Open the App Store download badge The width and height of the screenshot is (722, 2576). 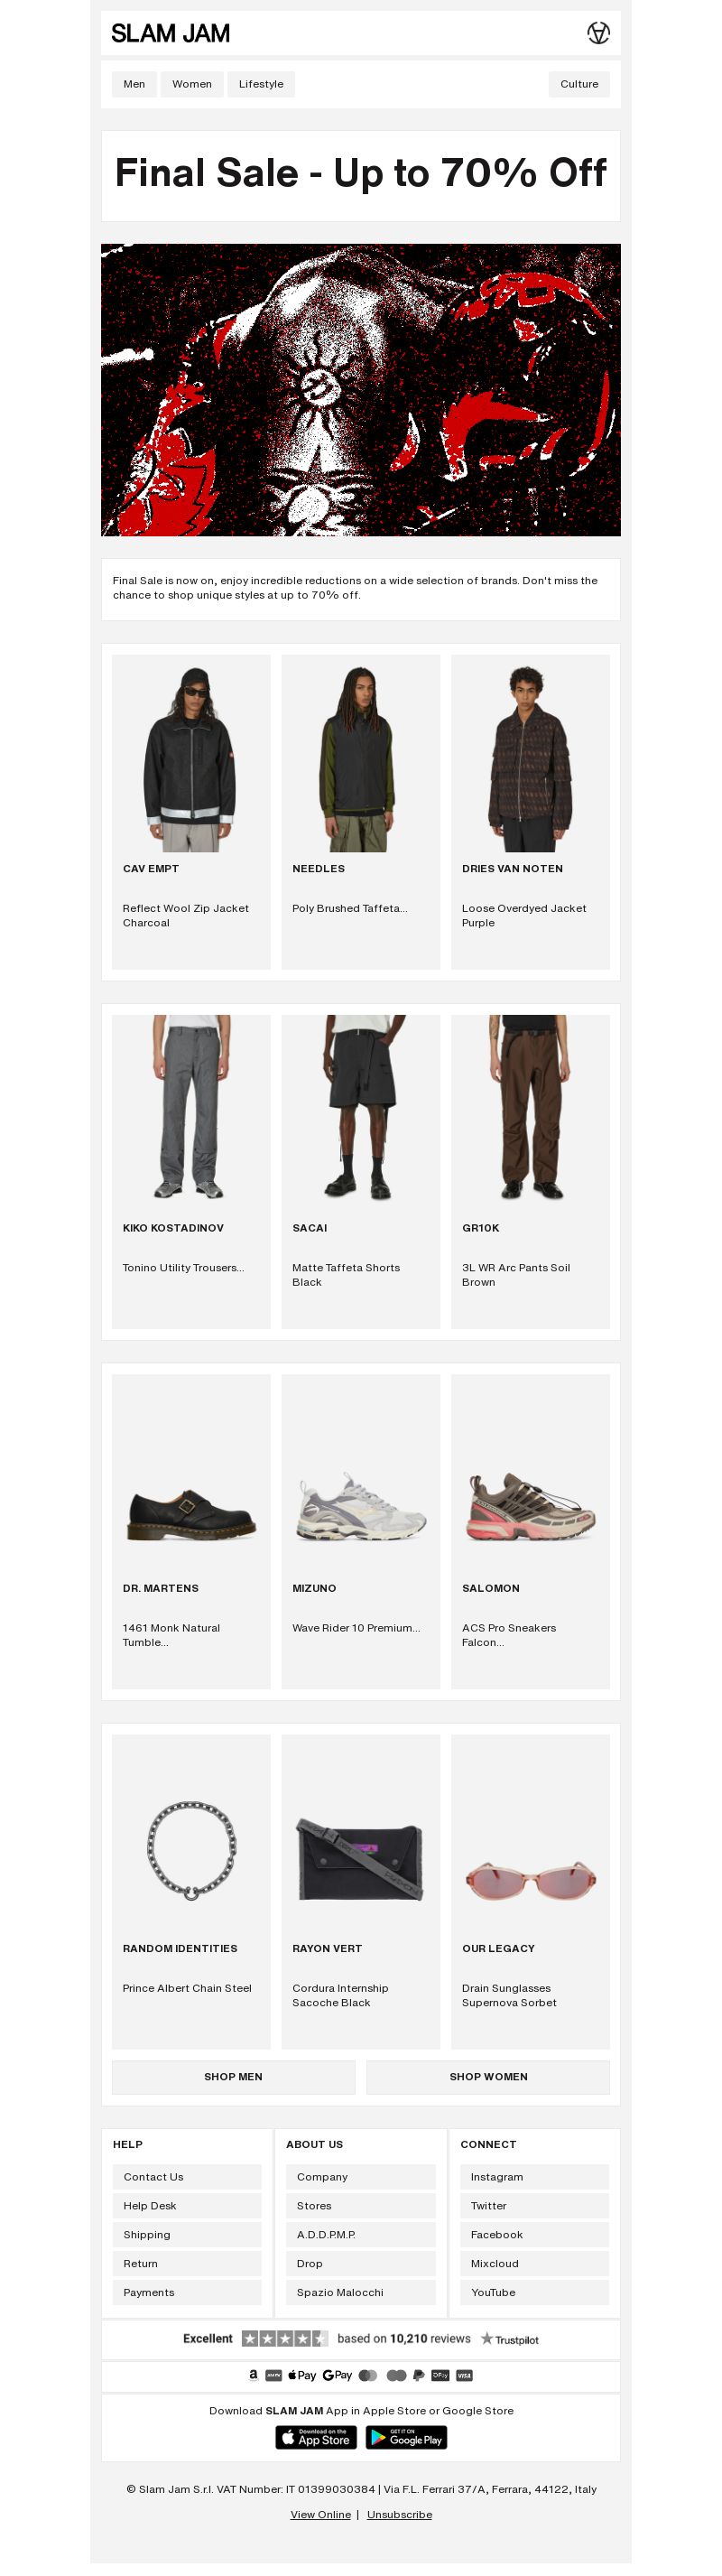pos(316,2438)
